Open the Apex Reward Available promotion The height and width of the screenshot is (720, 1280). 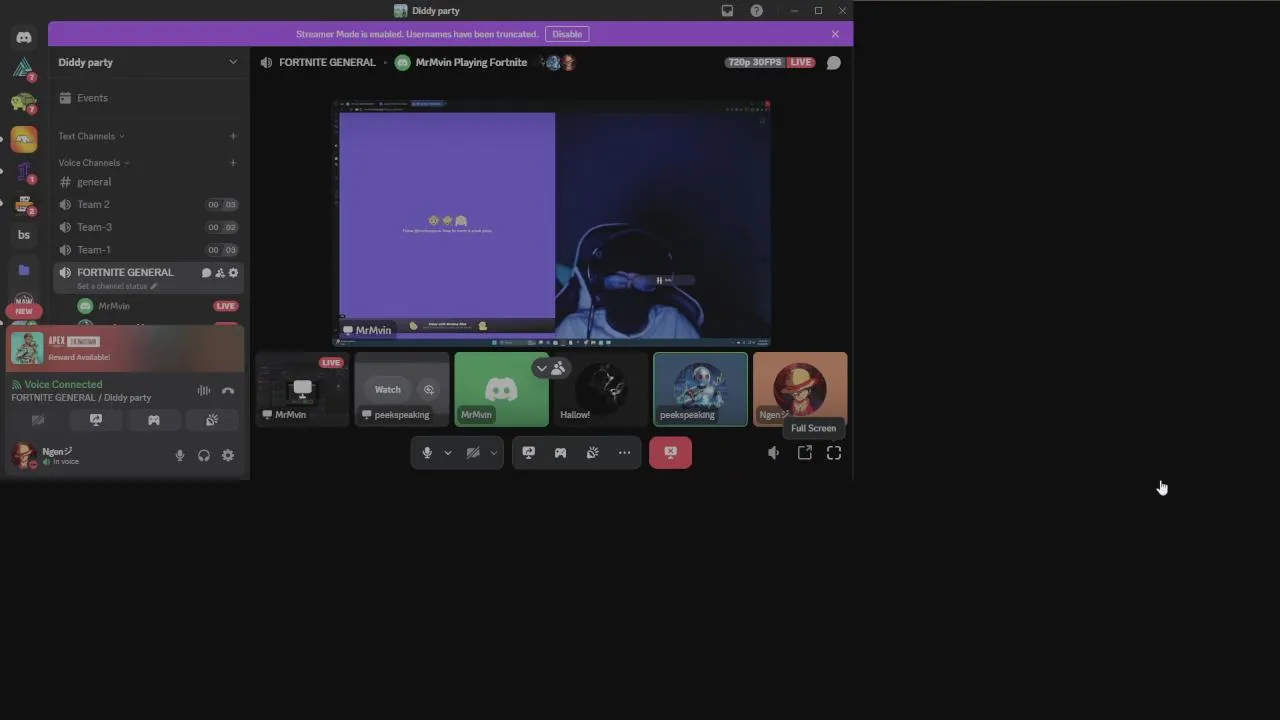(126, 348)
